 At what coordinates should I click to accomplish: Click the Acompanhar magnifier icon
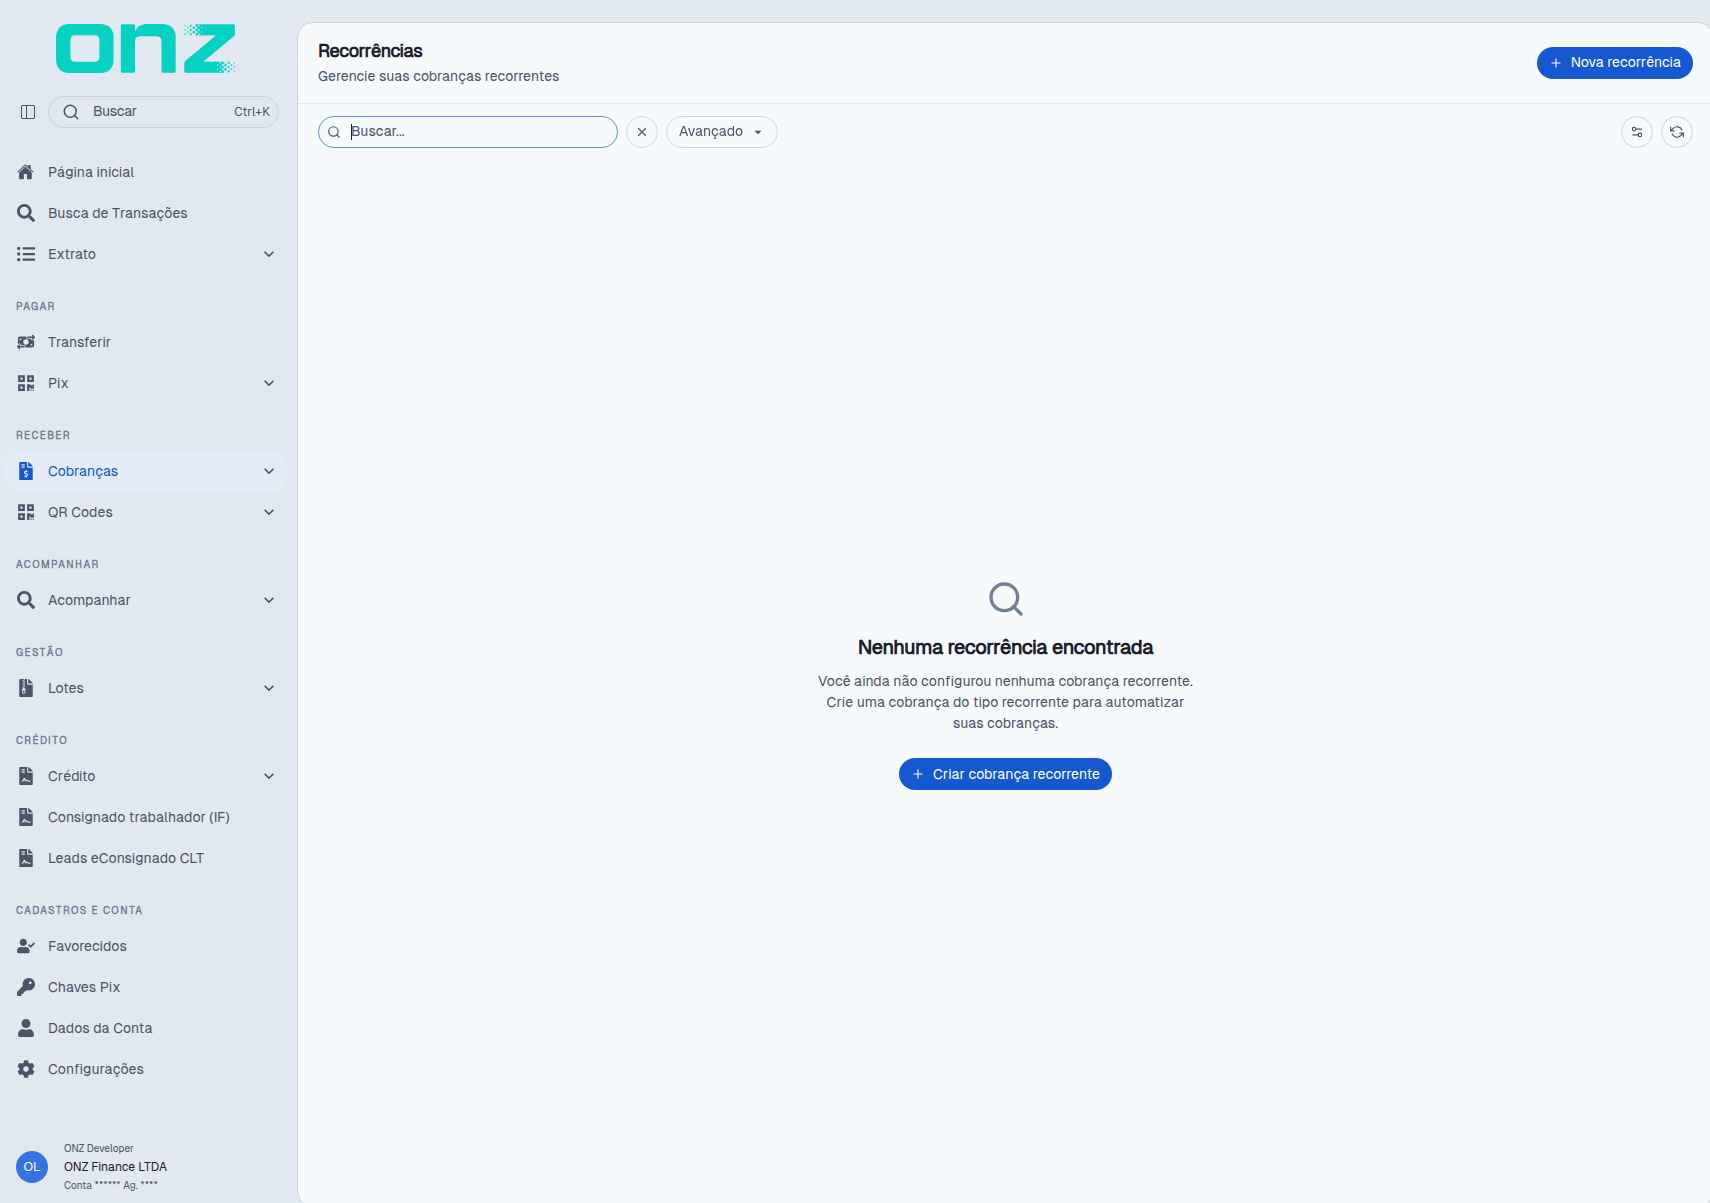tap(26, 600)
